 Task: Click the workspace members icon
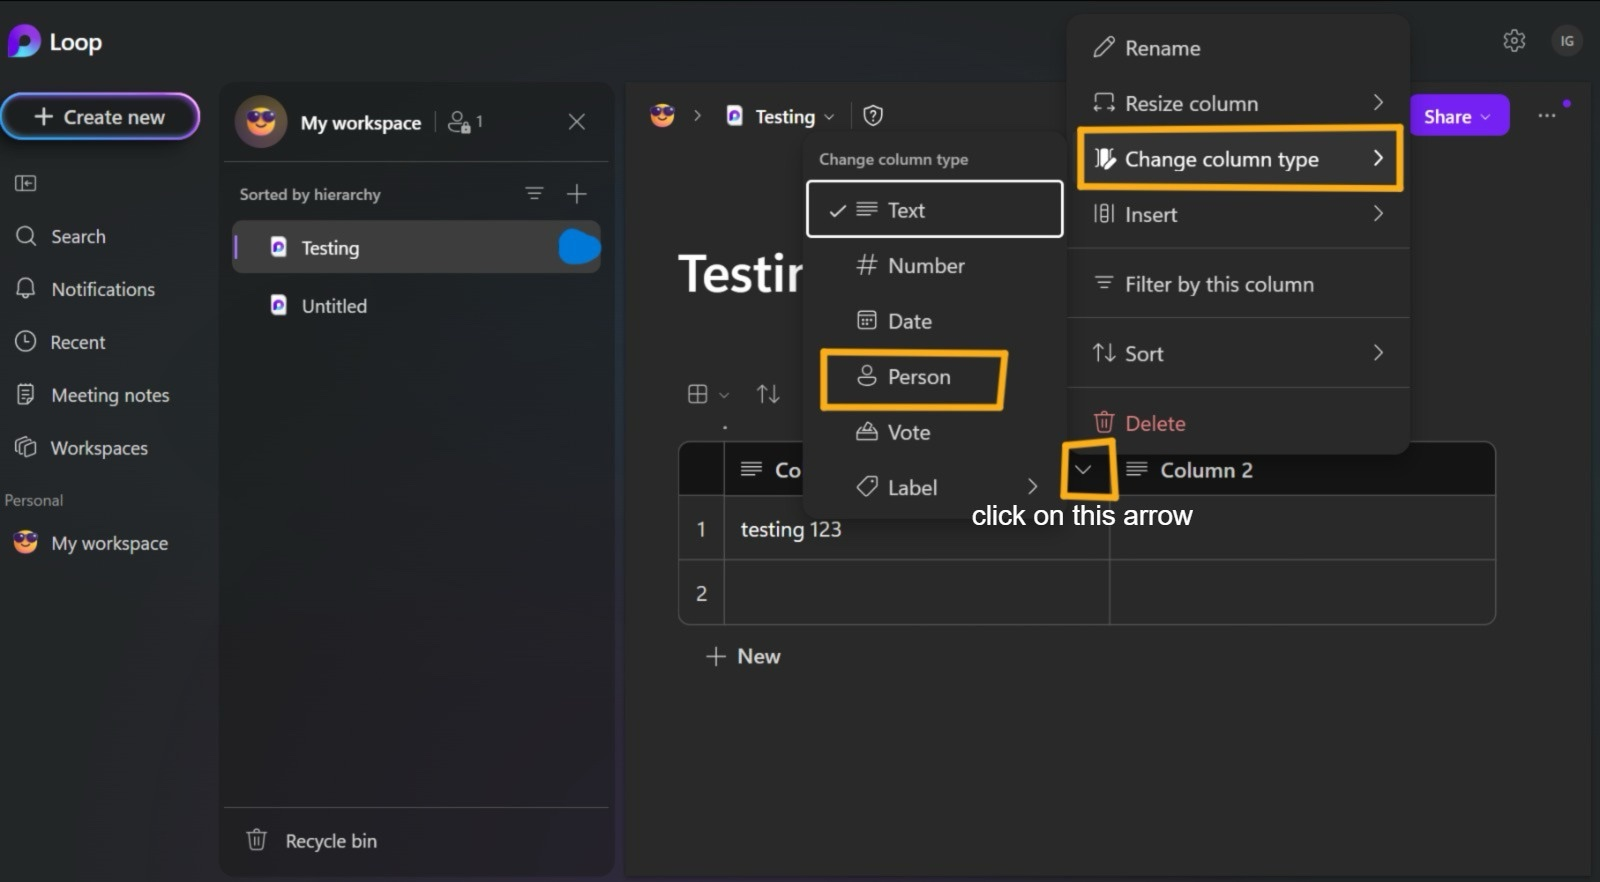point(465,122)
